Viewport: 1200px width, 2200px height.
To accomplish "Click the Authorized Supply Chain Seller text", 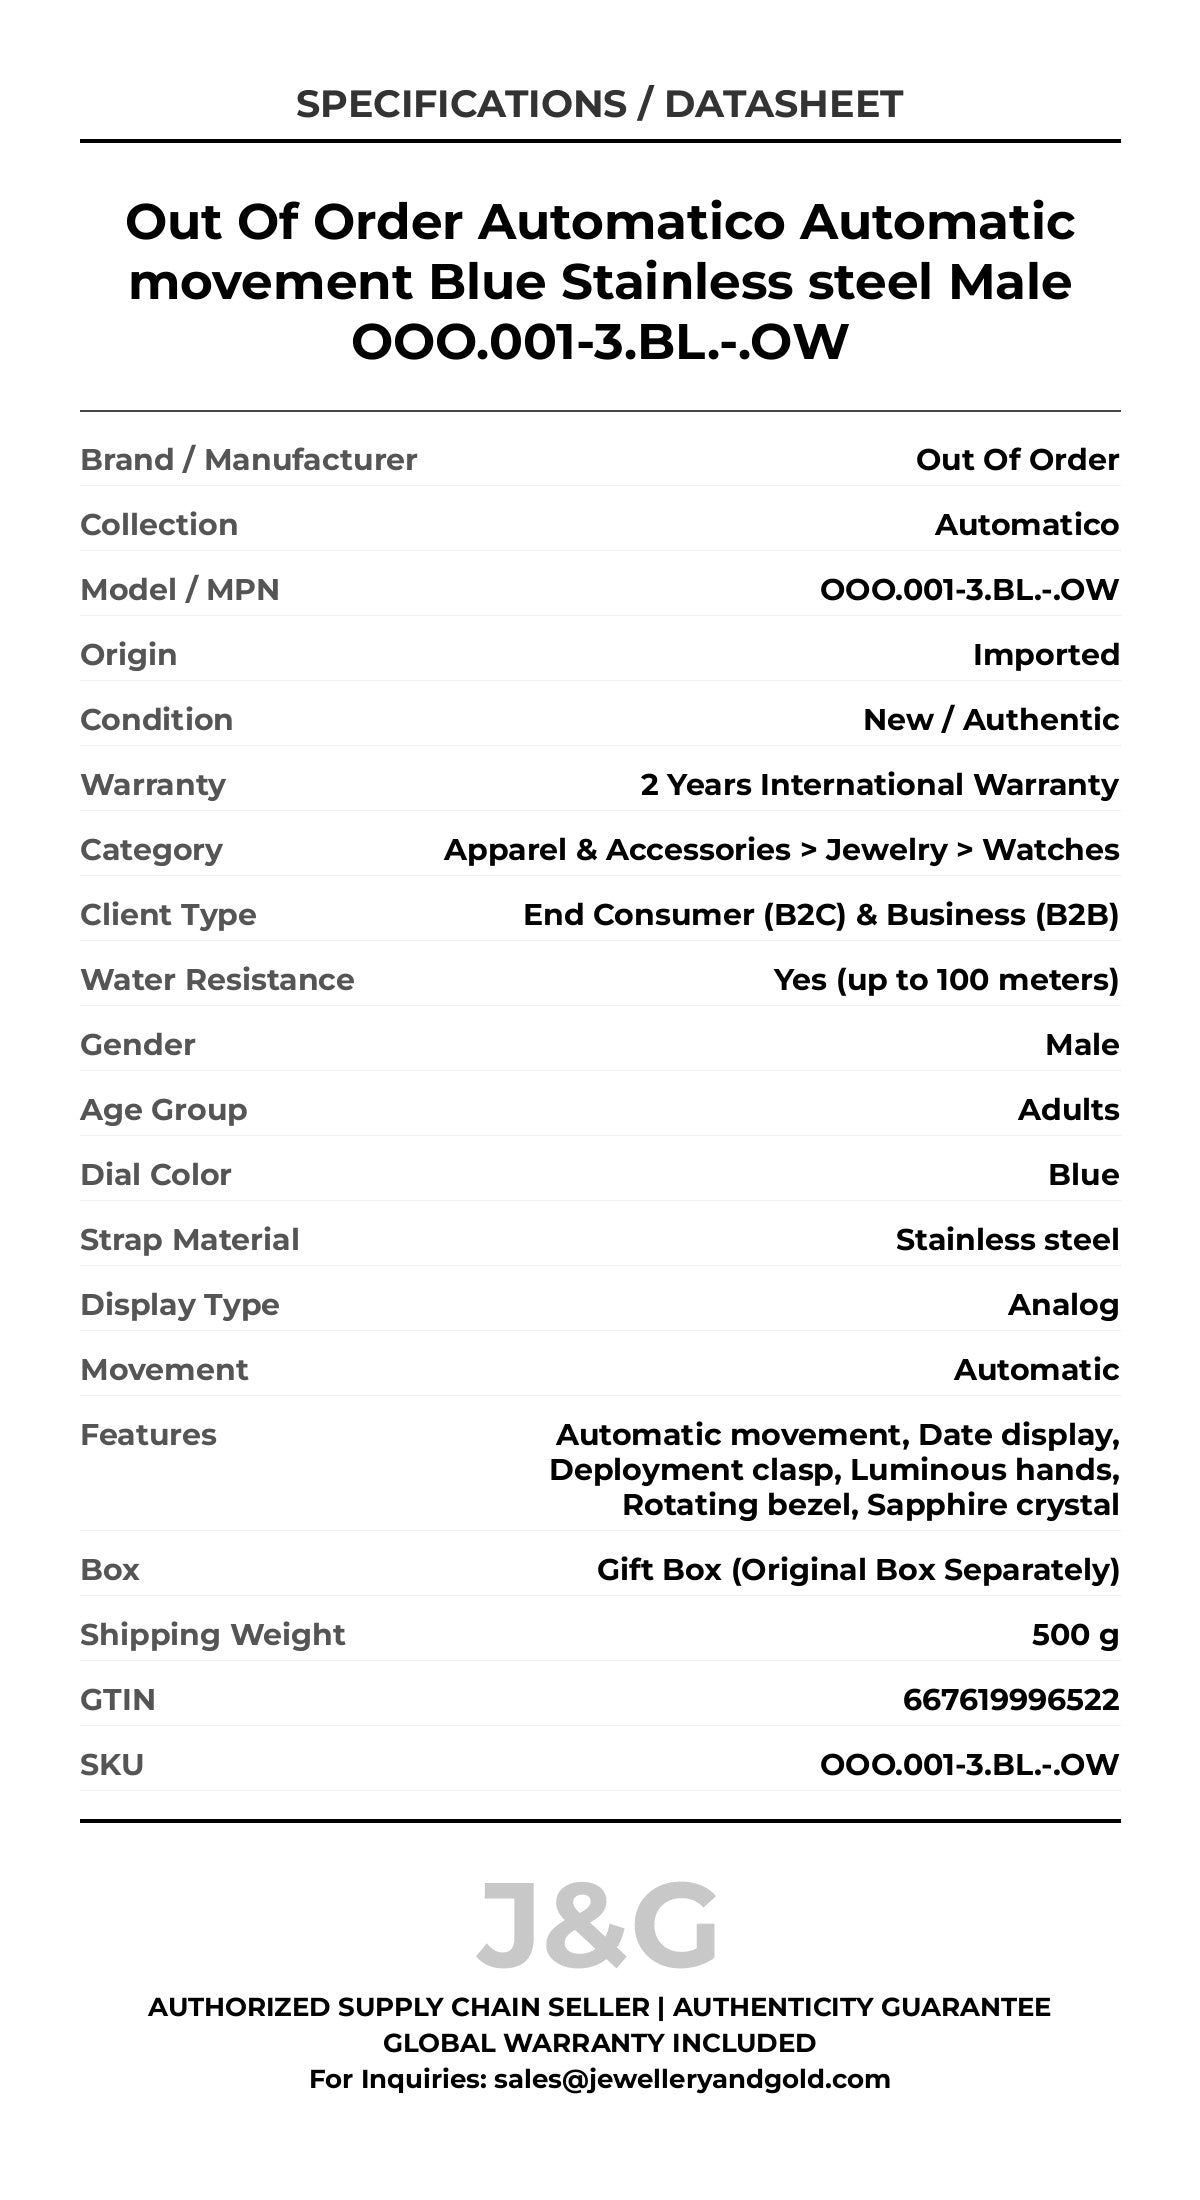I will tap(398, 2007).
